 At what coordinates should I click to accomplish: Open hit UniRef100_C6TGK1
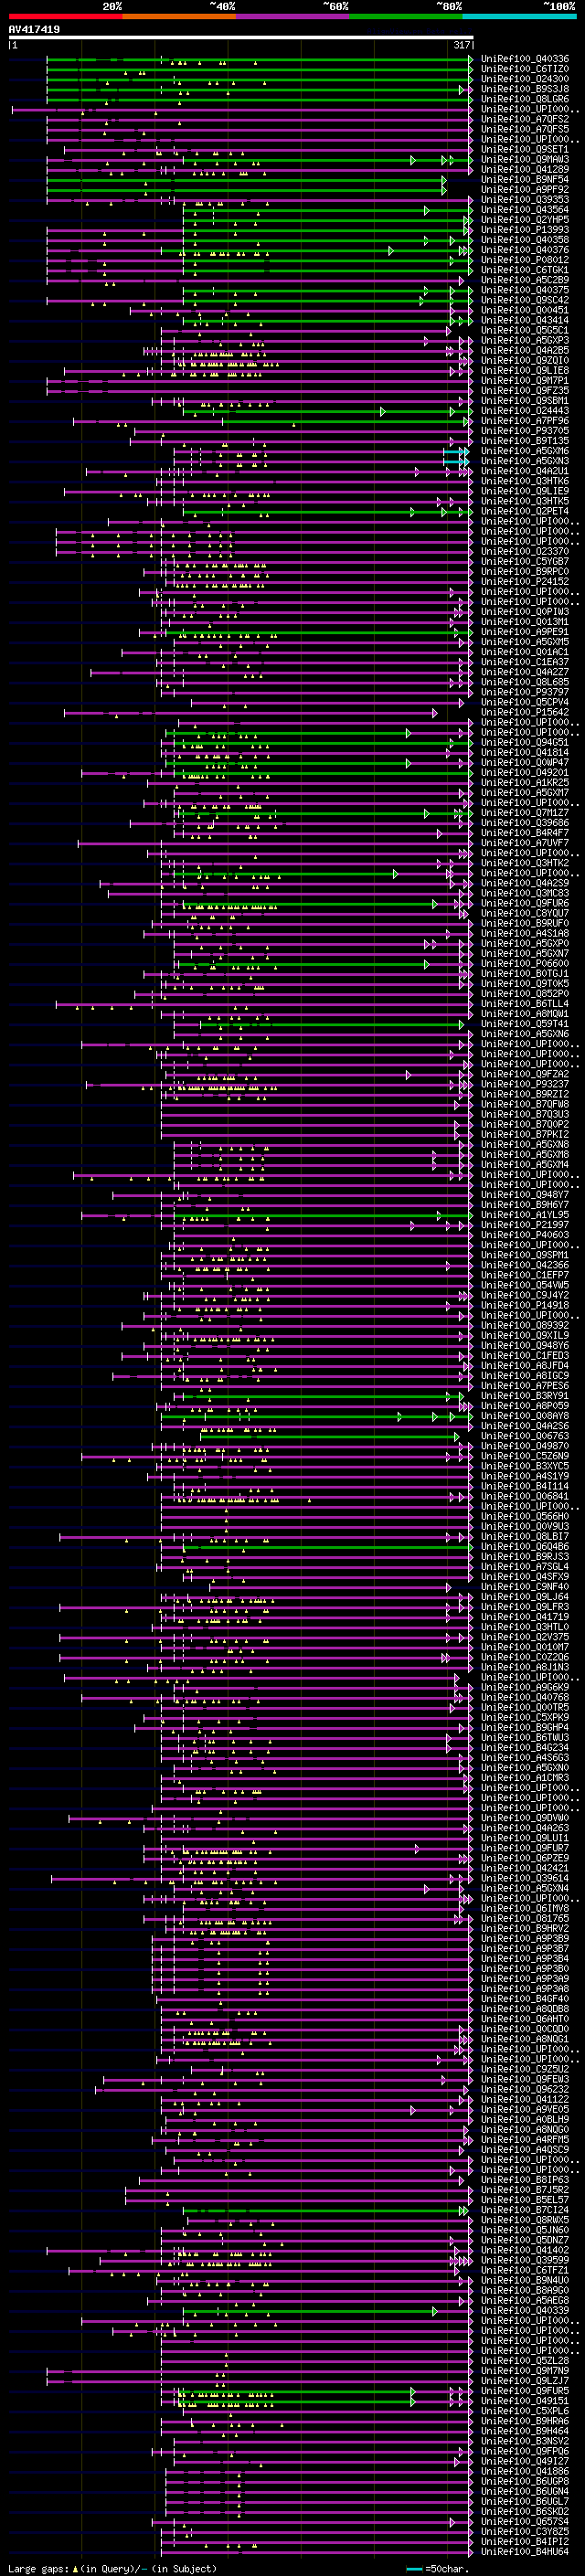[524, 270]
